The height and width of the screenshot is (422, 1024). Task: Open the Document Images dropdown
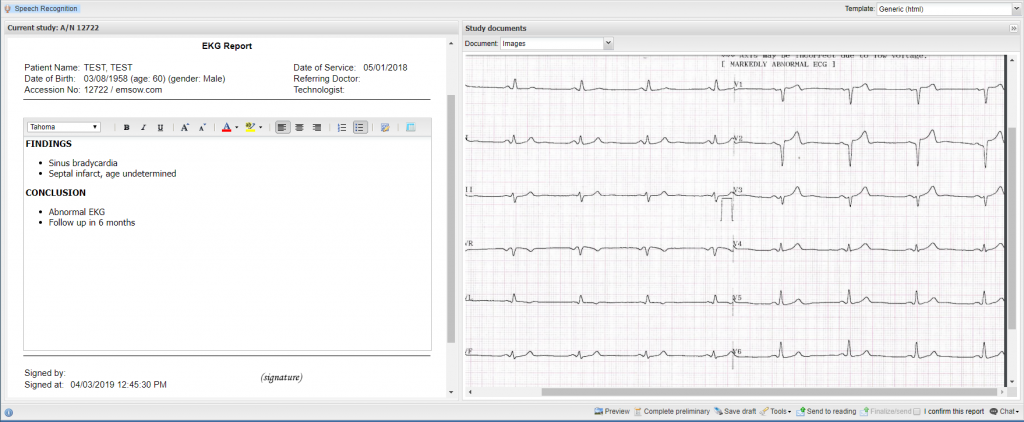point(557,43)
